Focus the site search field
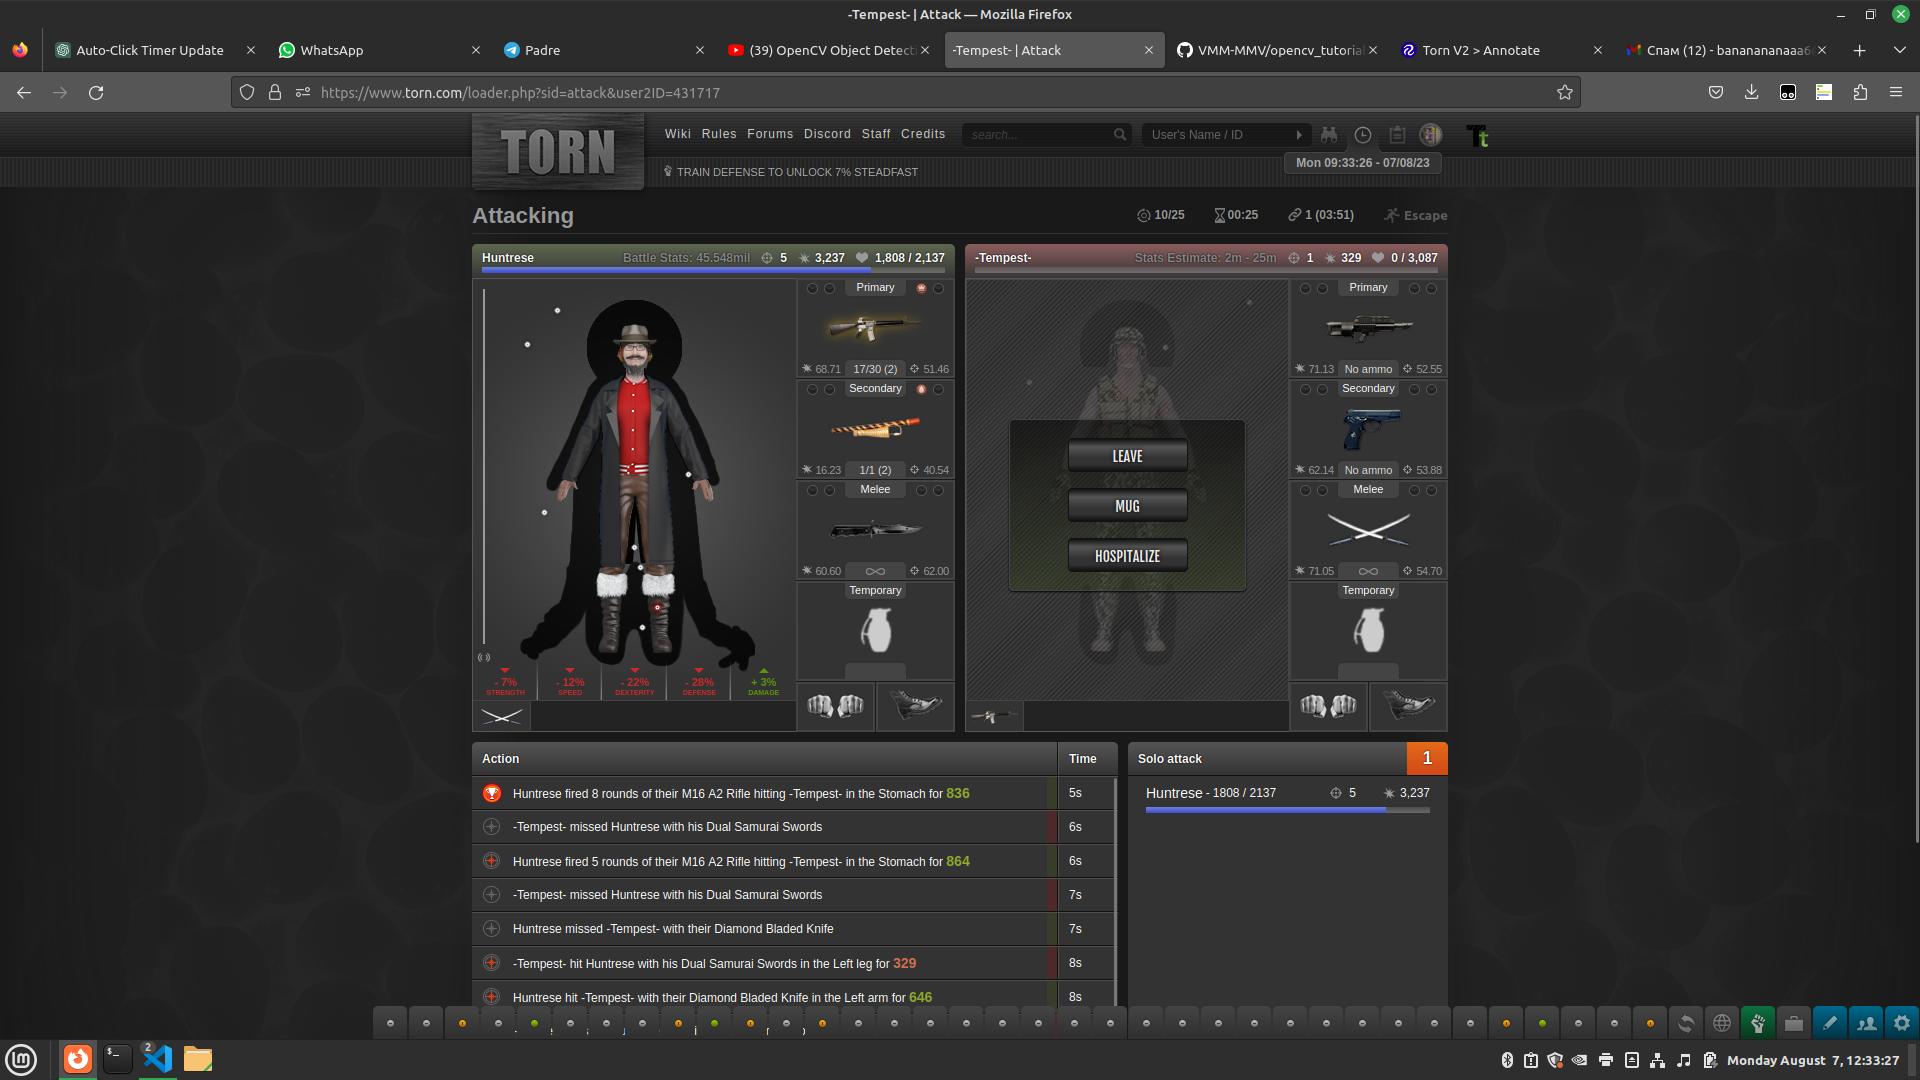The width and height of the screenshot is (1920, 1080). (1038, 134)
